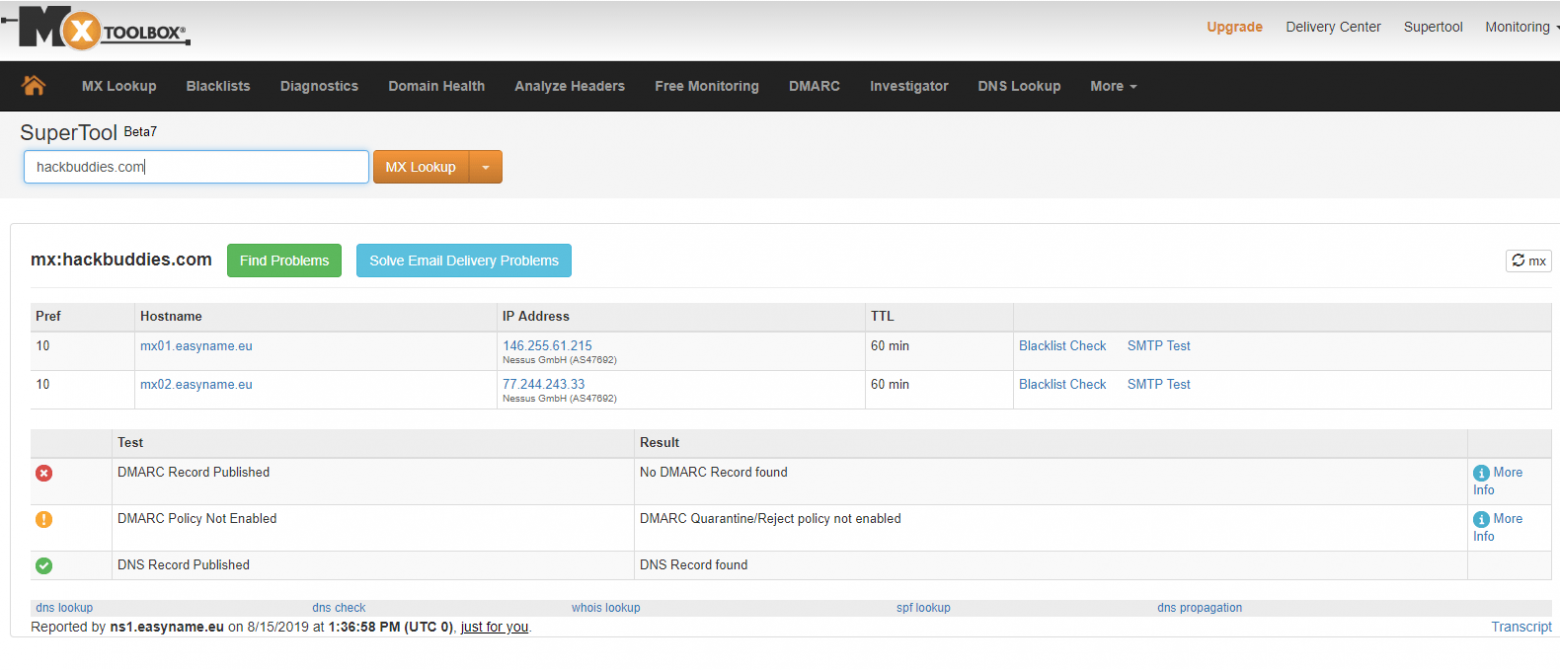Click the info icon in DMARC Record row

point(1481,473)
